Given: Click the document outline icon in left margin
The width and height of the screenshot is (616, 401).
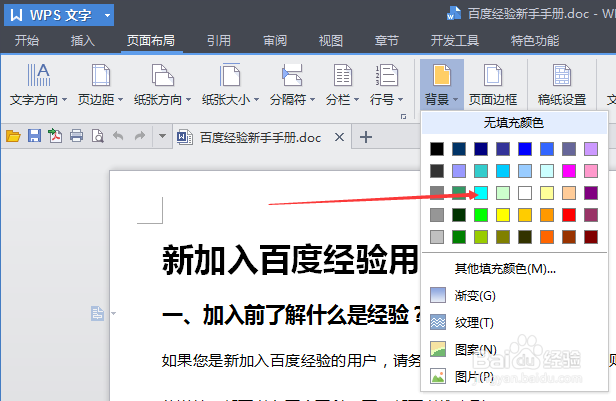Looking at the screenshot, I should point(97,313).
